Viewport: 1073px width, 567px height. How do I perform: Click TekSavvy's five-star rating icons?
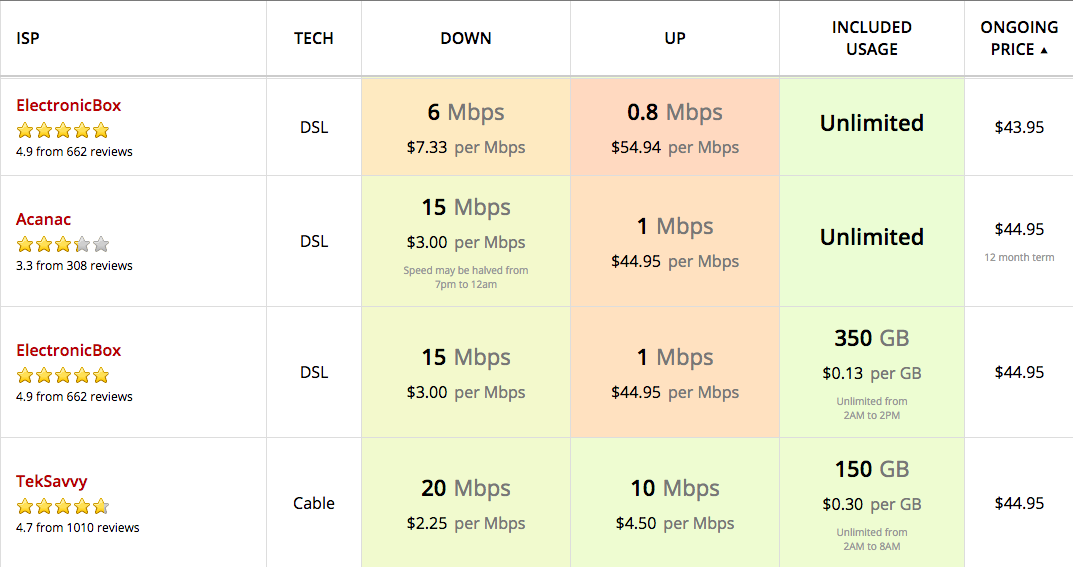coord(63,506)
